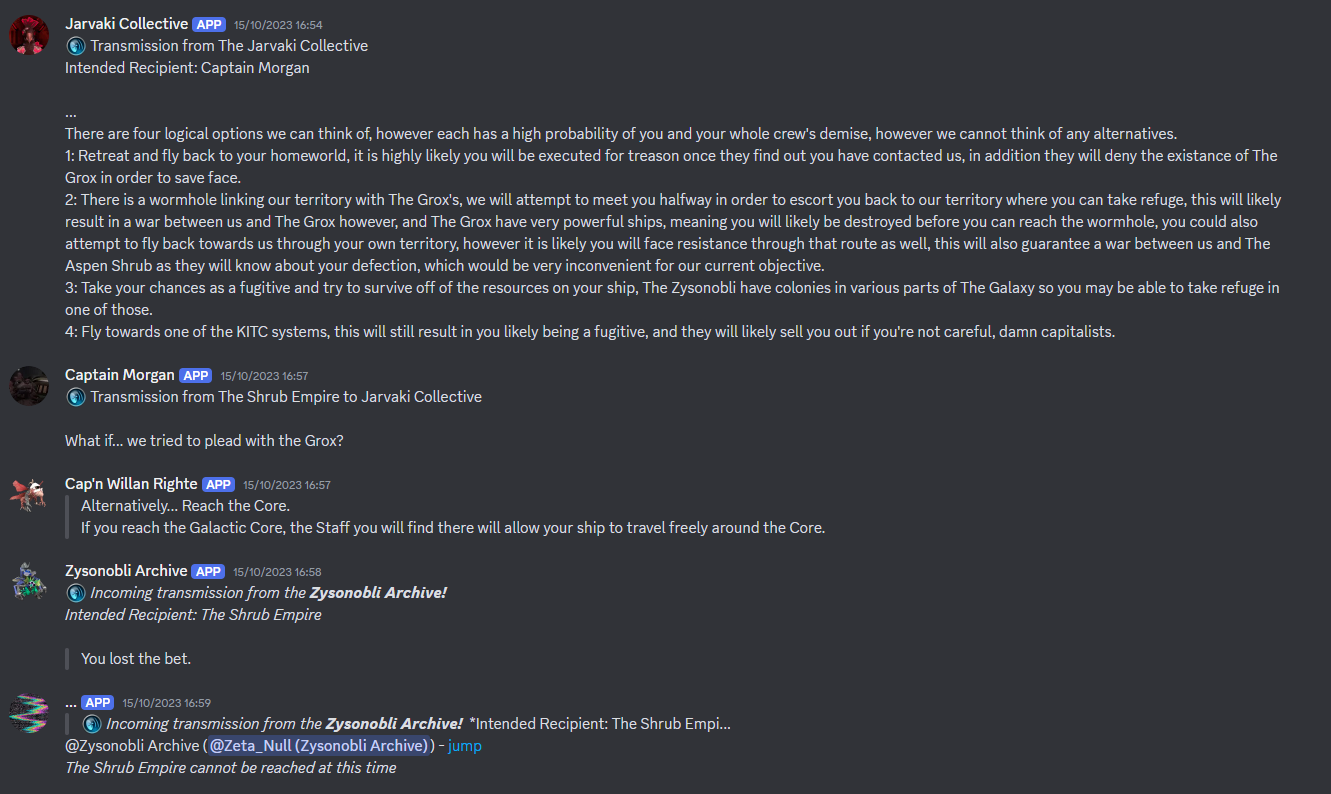
Task: Click transmission icon in the last quoted message
Action: pos(93,724)
